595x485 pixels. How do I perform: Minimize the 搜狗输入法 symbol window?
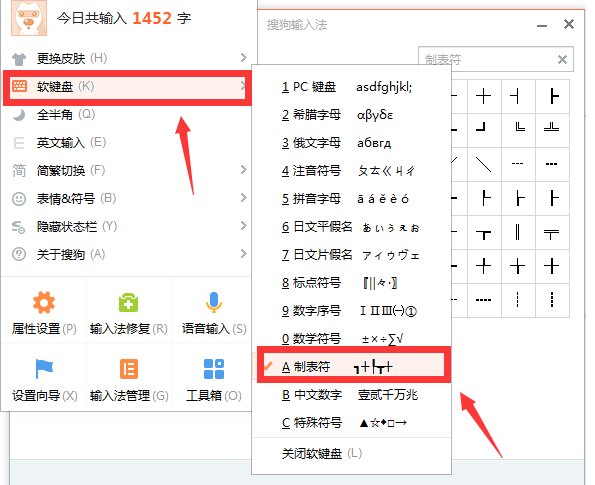(x=542, y=25)
